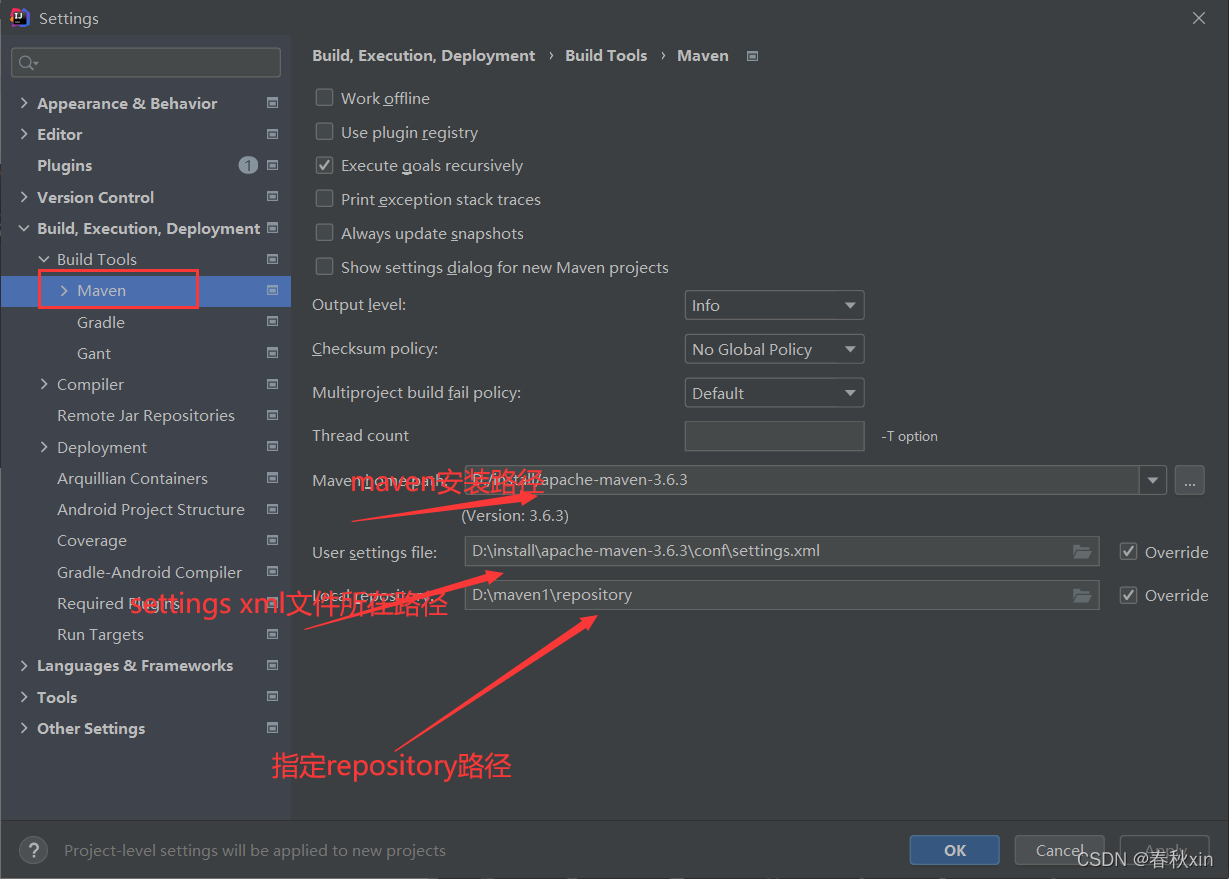Browse folder icon for User settings file
The width and height of the screenshot is (1229, 879).
click(x=1082, y=551)
